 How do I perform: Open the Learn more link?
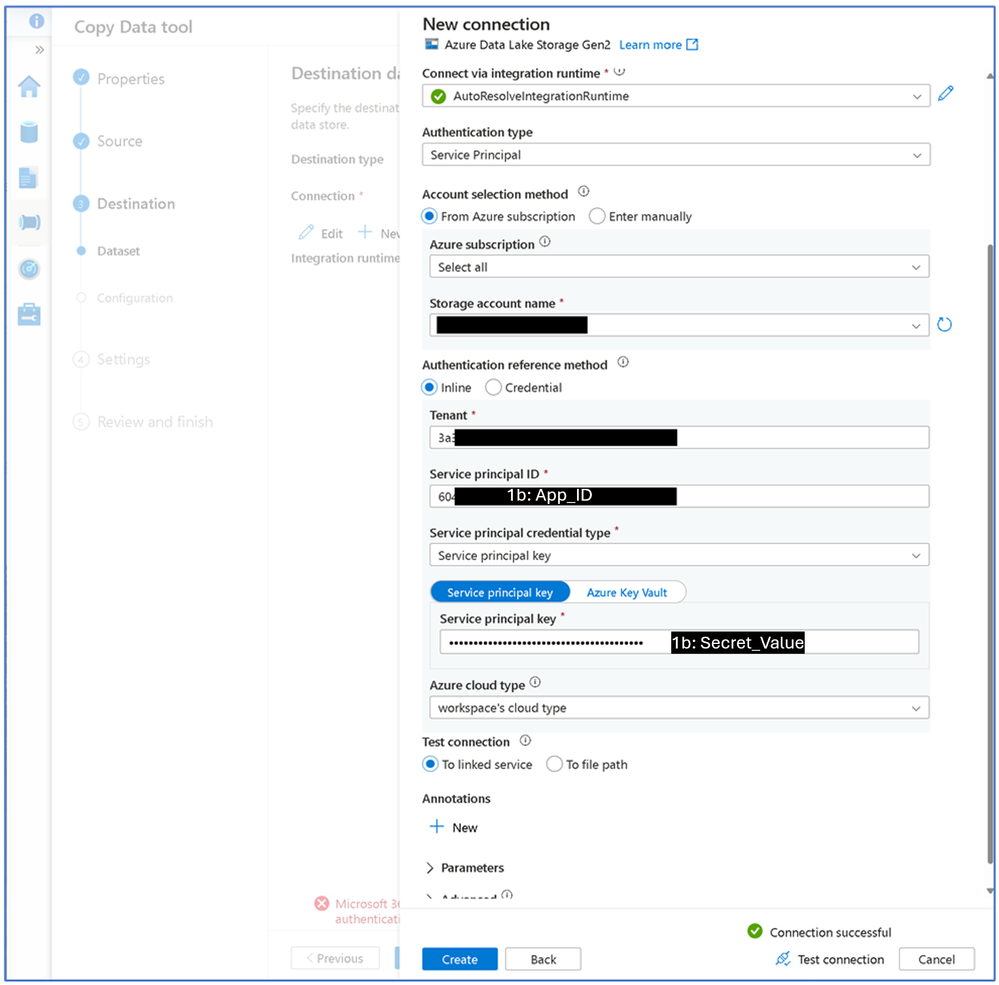659,45
